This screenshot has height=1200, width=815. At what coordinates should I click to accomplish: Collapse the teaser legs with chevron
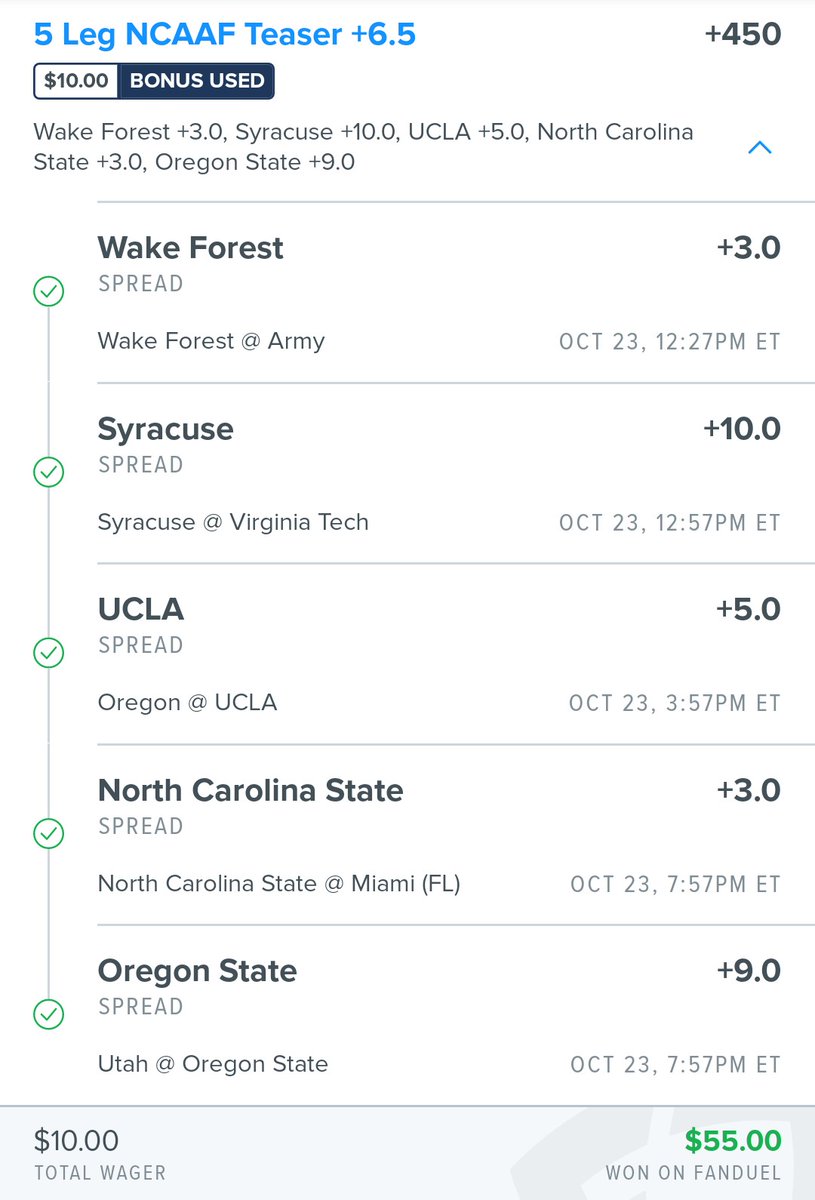click(x=760, y=148)
